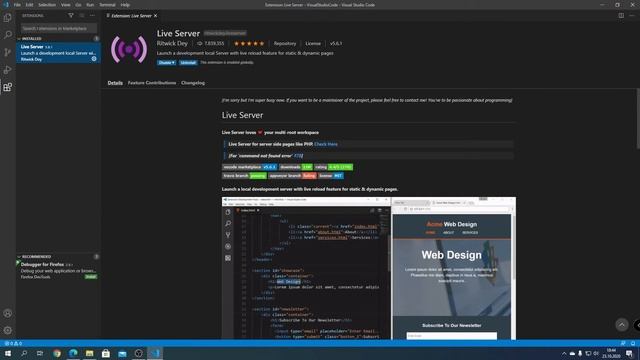Open the Explorer view in activity bar
This screenshot has width=640, height=360.
pos(7,18)
